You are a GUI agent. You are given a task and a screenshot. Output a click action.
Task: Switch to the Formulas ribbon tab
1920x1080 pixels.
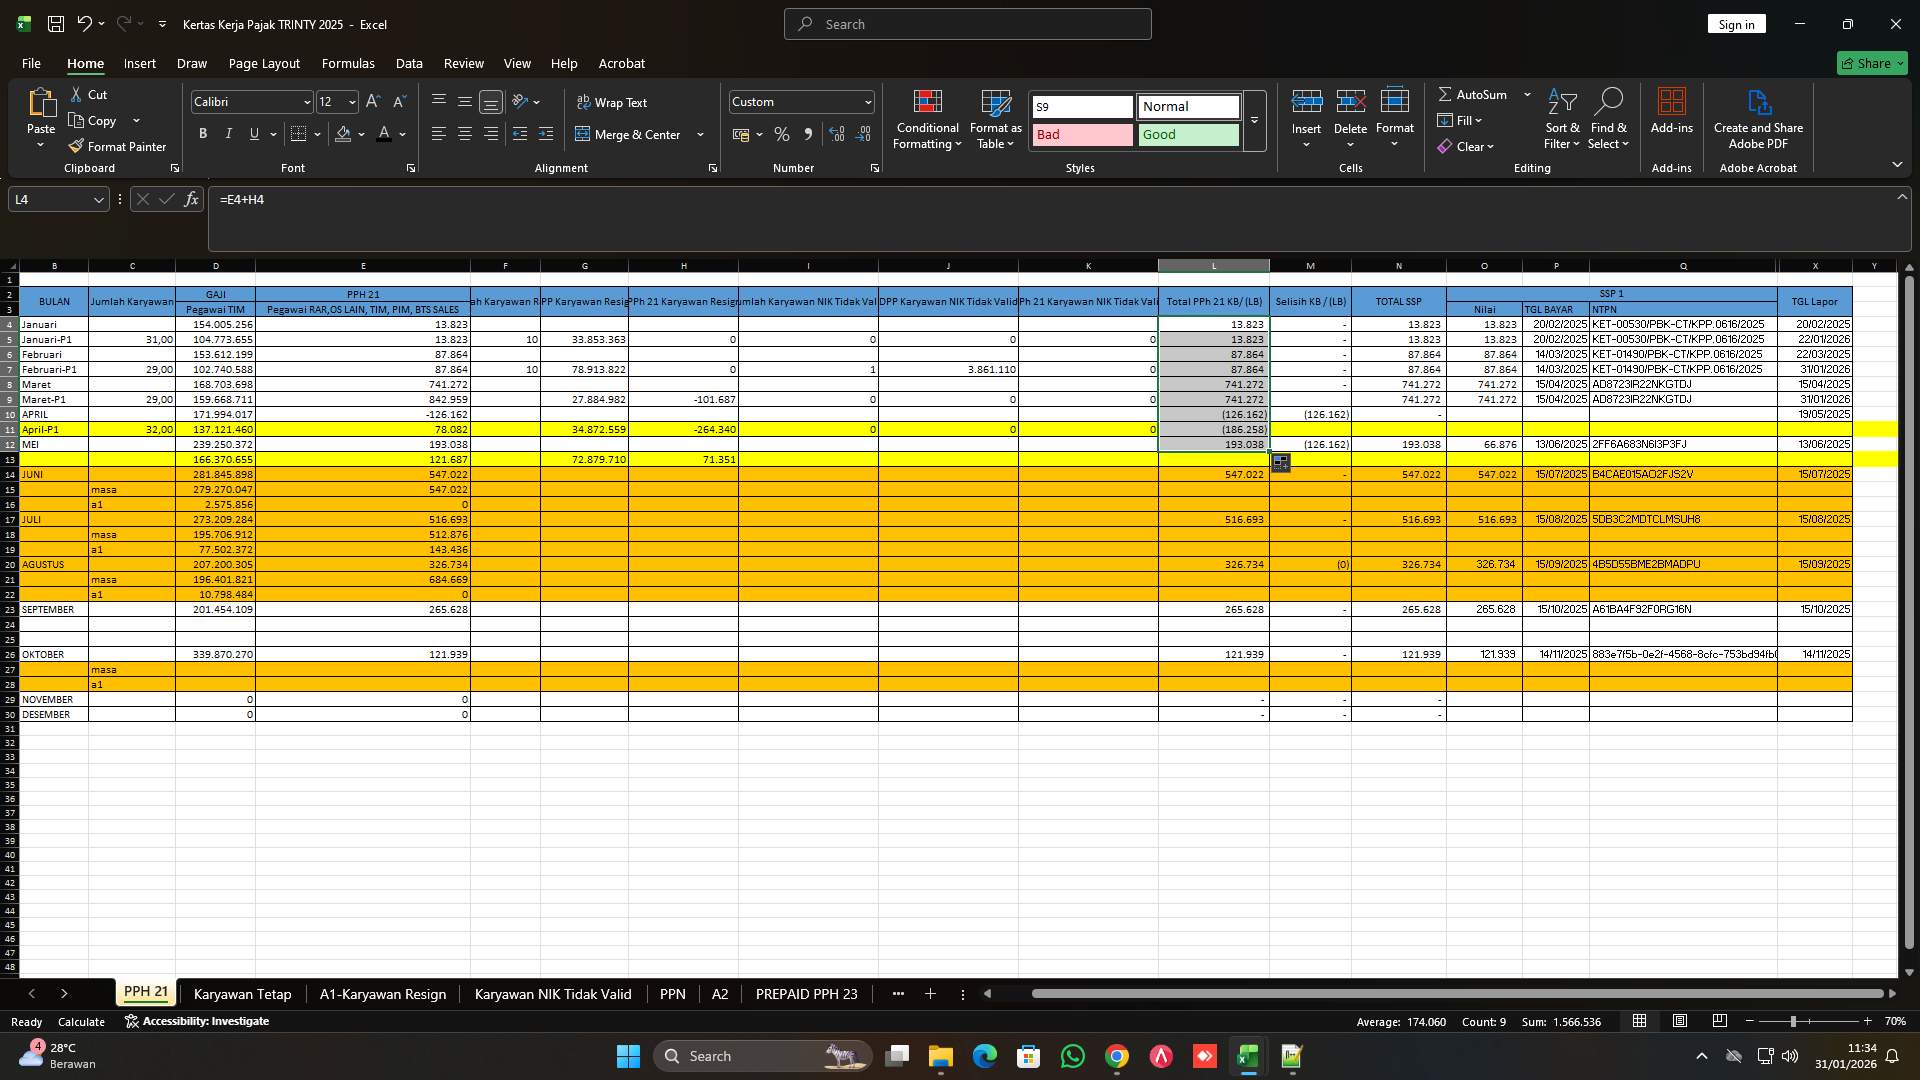point(348,63)
